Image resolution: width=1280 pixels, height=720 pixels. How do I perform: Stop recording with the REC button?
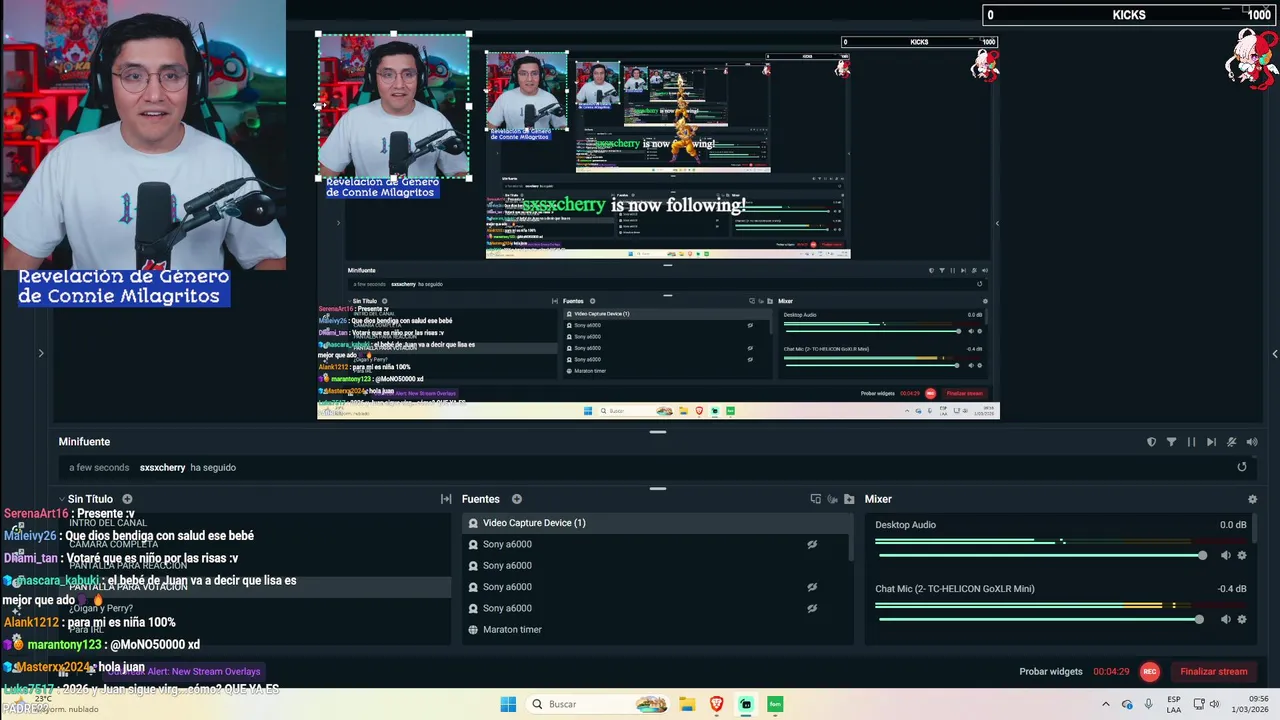tap(1150, 672)
